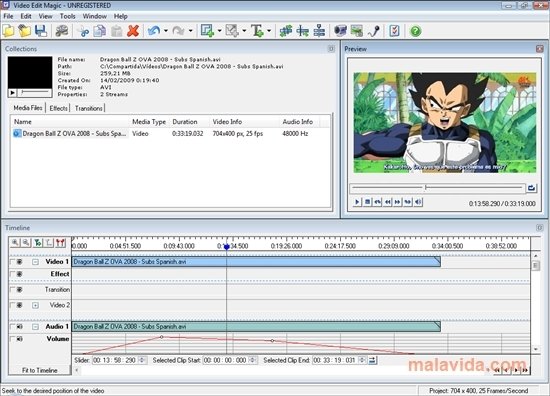550x396 pixels.
Task: Click the checklist options toolbar icon
Action: [394, 31]
